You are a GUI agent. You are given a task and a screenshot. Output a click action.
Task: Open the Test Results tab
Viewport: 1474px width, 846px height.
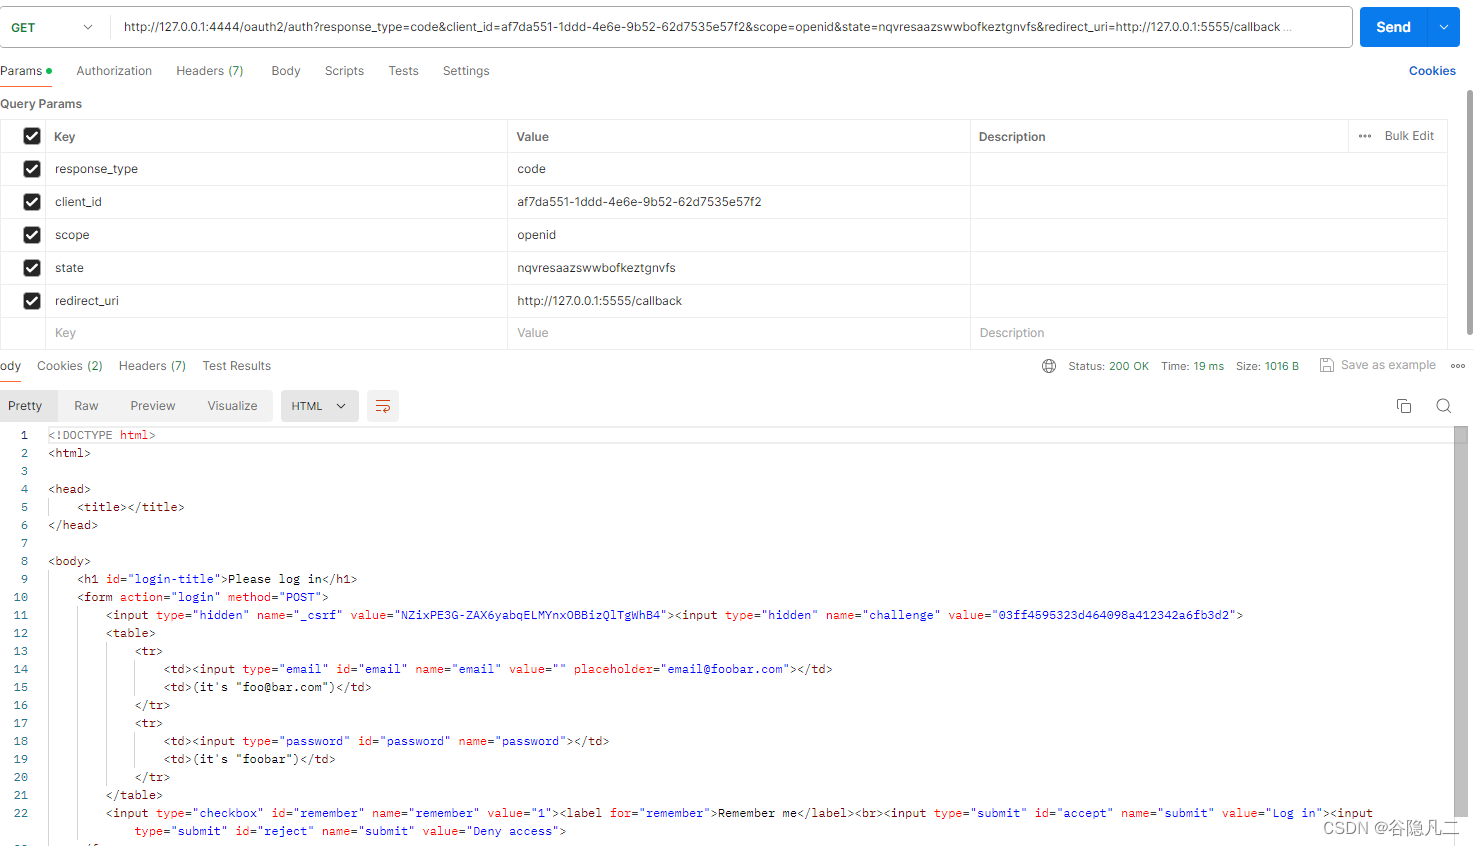(x=237, y=366)
